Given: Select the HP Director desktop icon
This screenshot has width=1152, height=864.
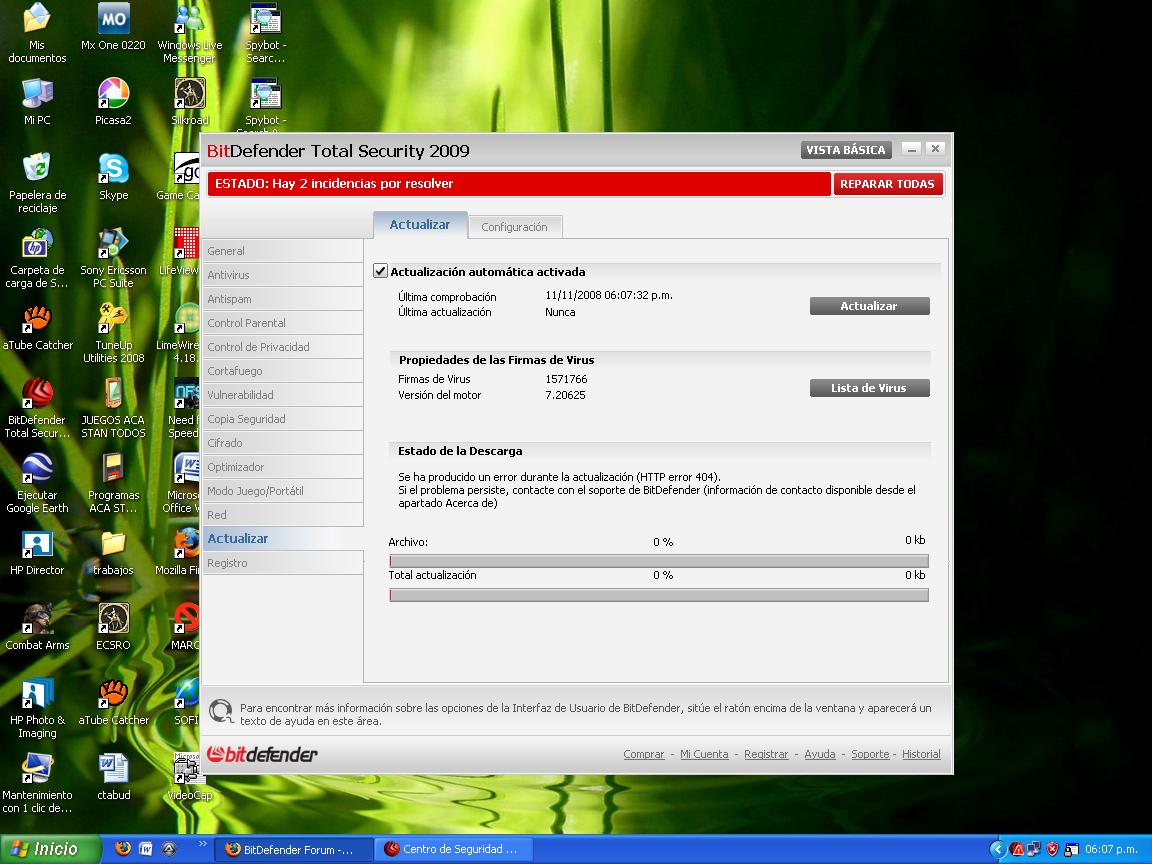Looking at the screenshot, I should coord(37,551).
